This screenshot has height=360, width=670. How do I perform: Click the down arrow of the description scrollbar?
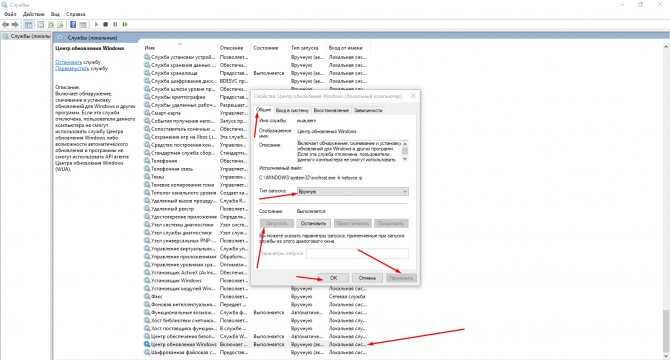coord(405,158)
